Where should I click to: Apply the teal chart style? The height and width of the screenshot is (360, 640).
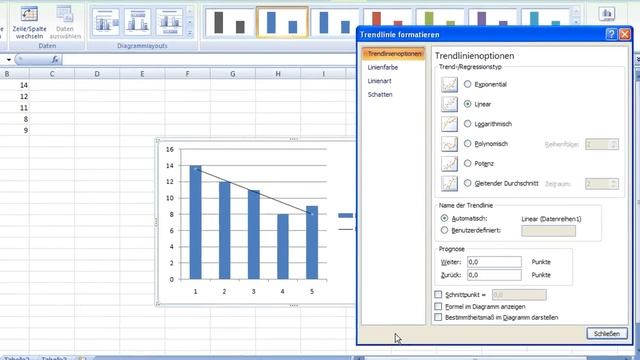point(544,18)
